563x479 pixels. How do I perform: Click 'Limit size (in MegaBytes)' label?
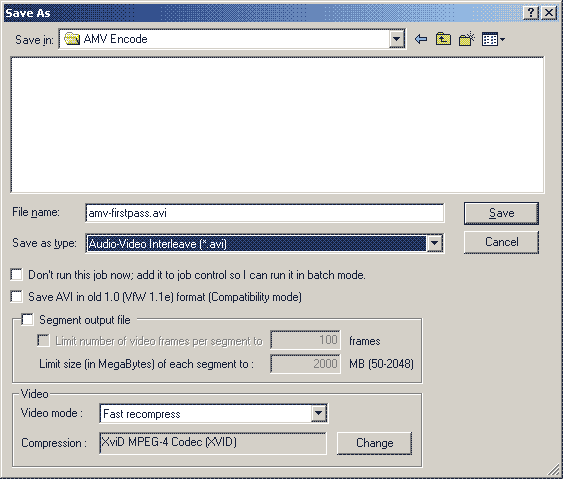click(x=146, y=364)
